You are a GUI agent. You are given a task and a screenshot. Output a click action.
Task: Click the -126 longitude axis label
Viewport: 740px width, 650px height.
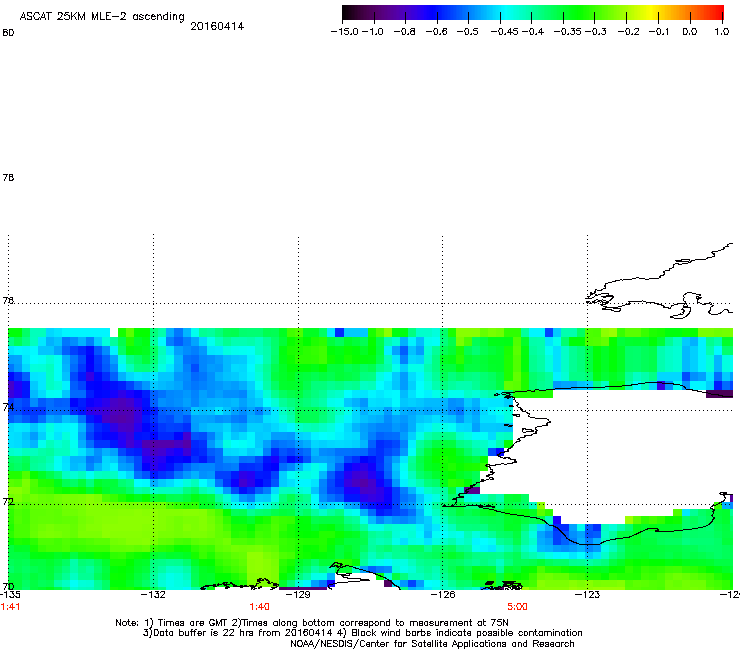443,594
